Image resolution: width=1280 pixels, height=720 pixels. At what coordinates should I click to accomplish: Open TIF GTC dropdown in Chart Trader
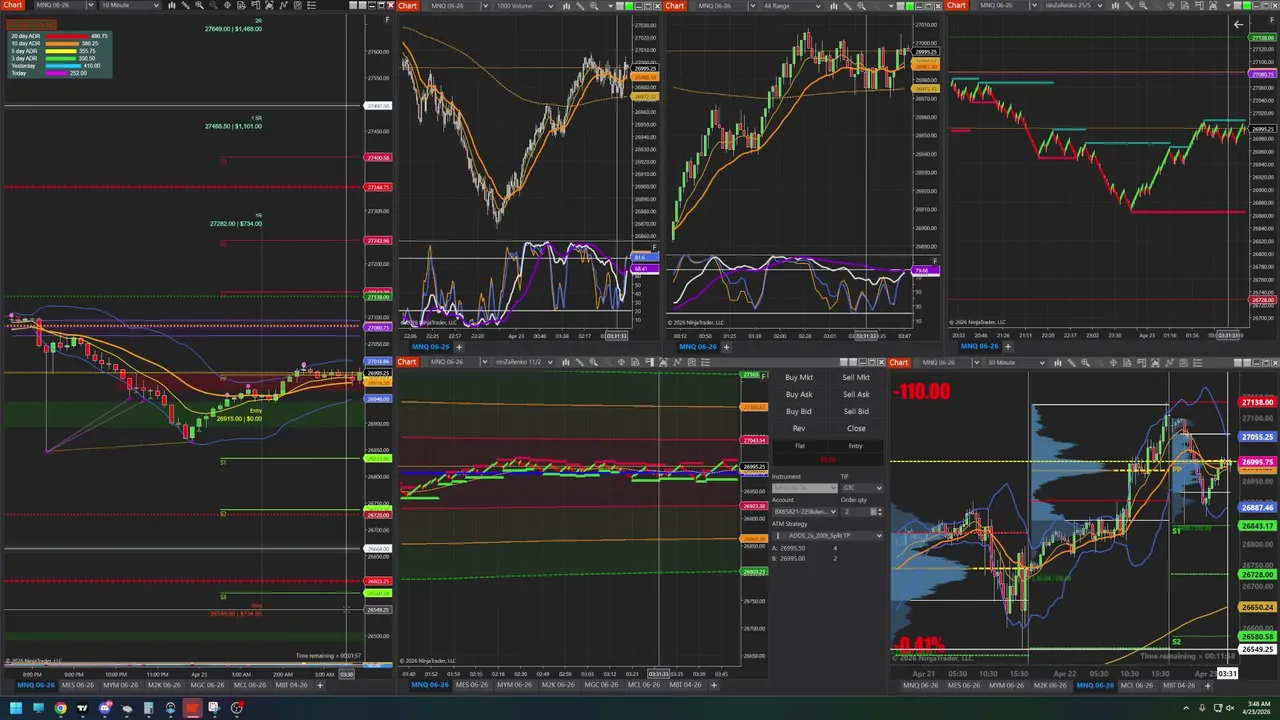coord(863,488)
